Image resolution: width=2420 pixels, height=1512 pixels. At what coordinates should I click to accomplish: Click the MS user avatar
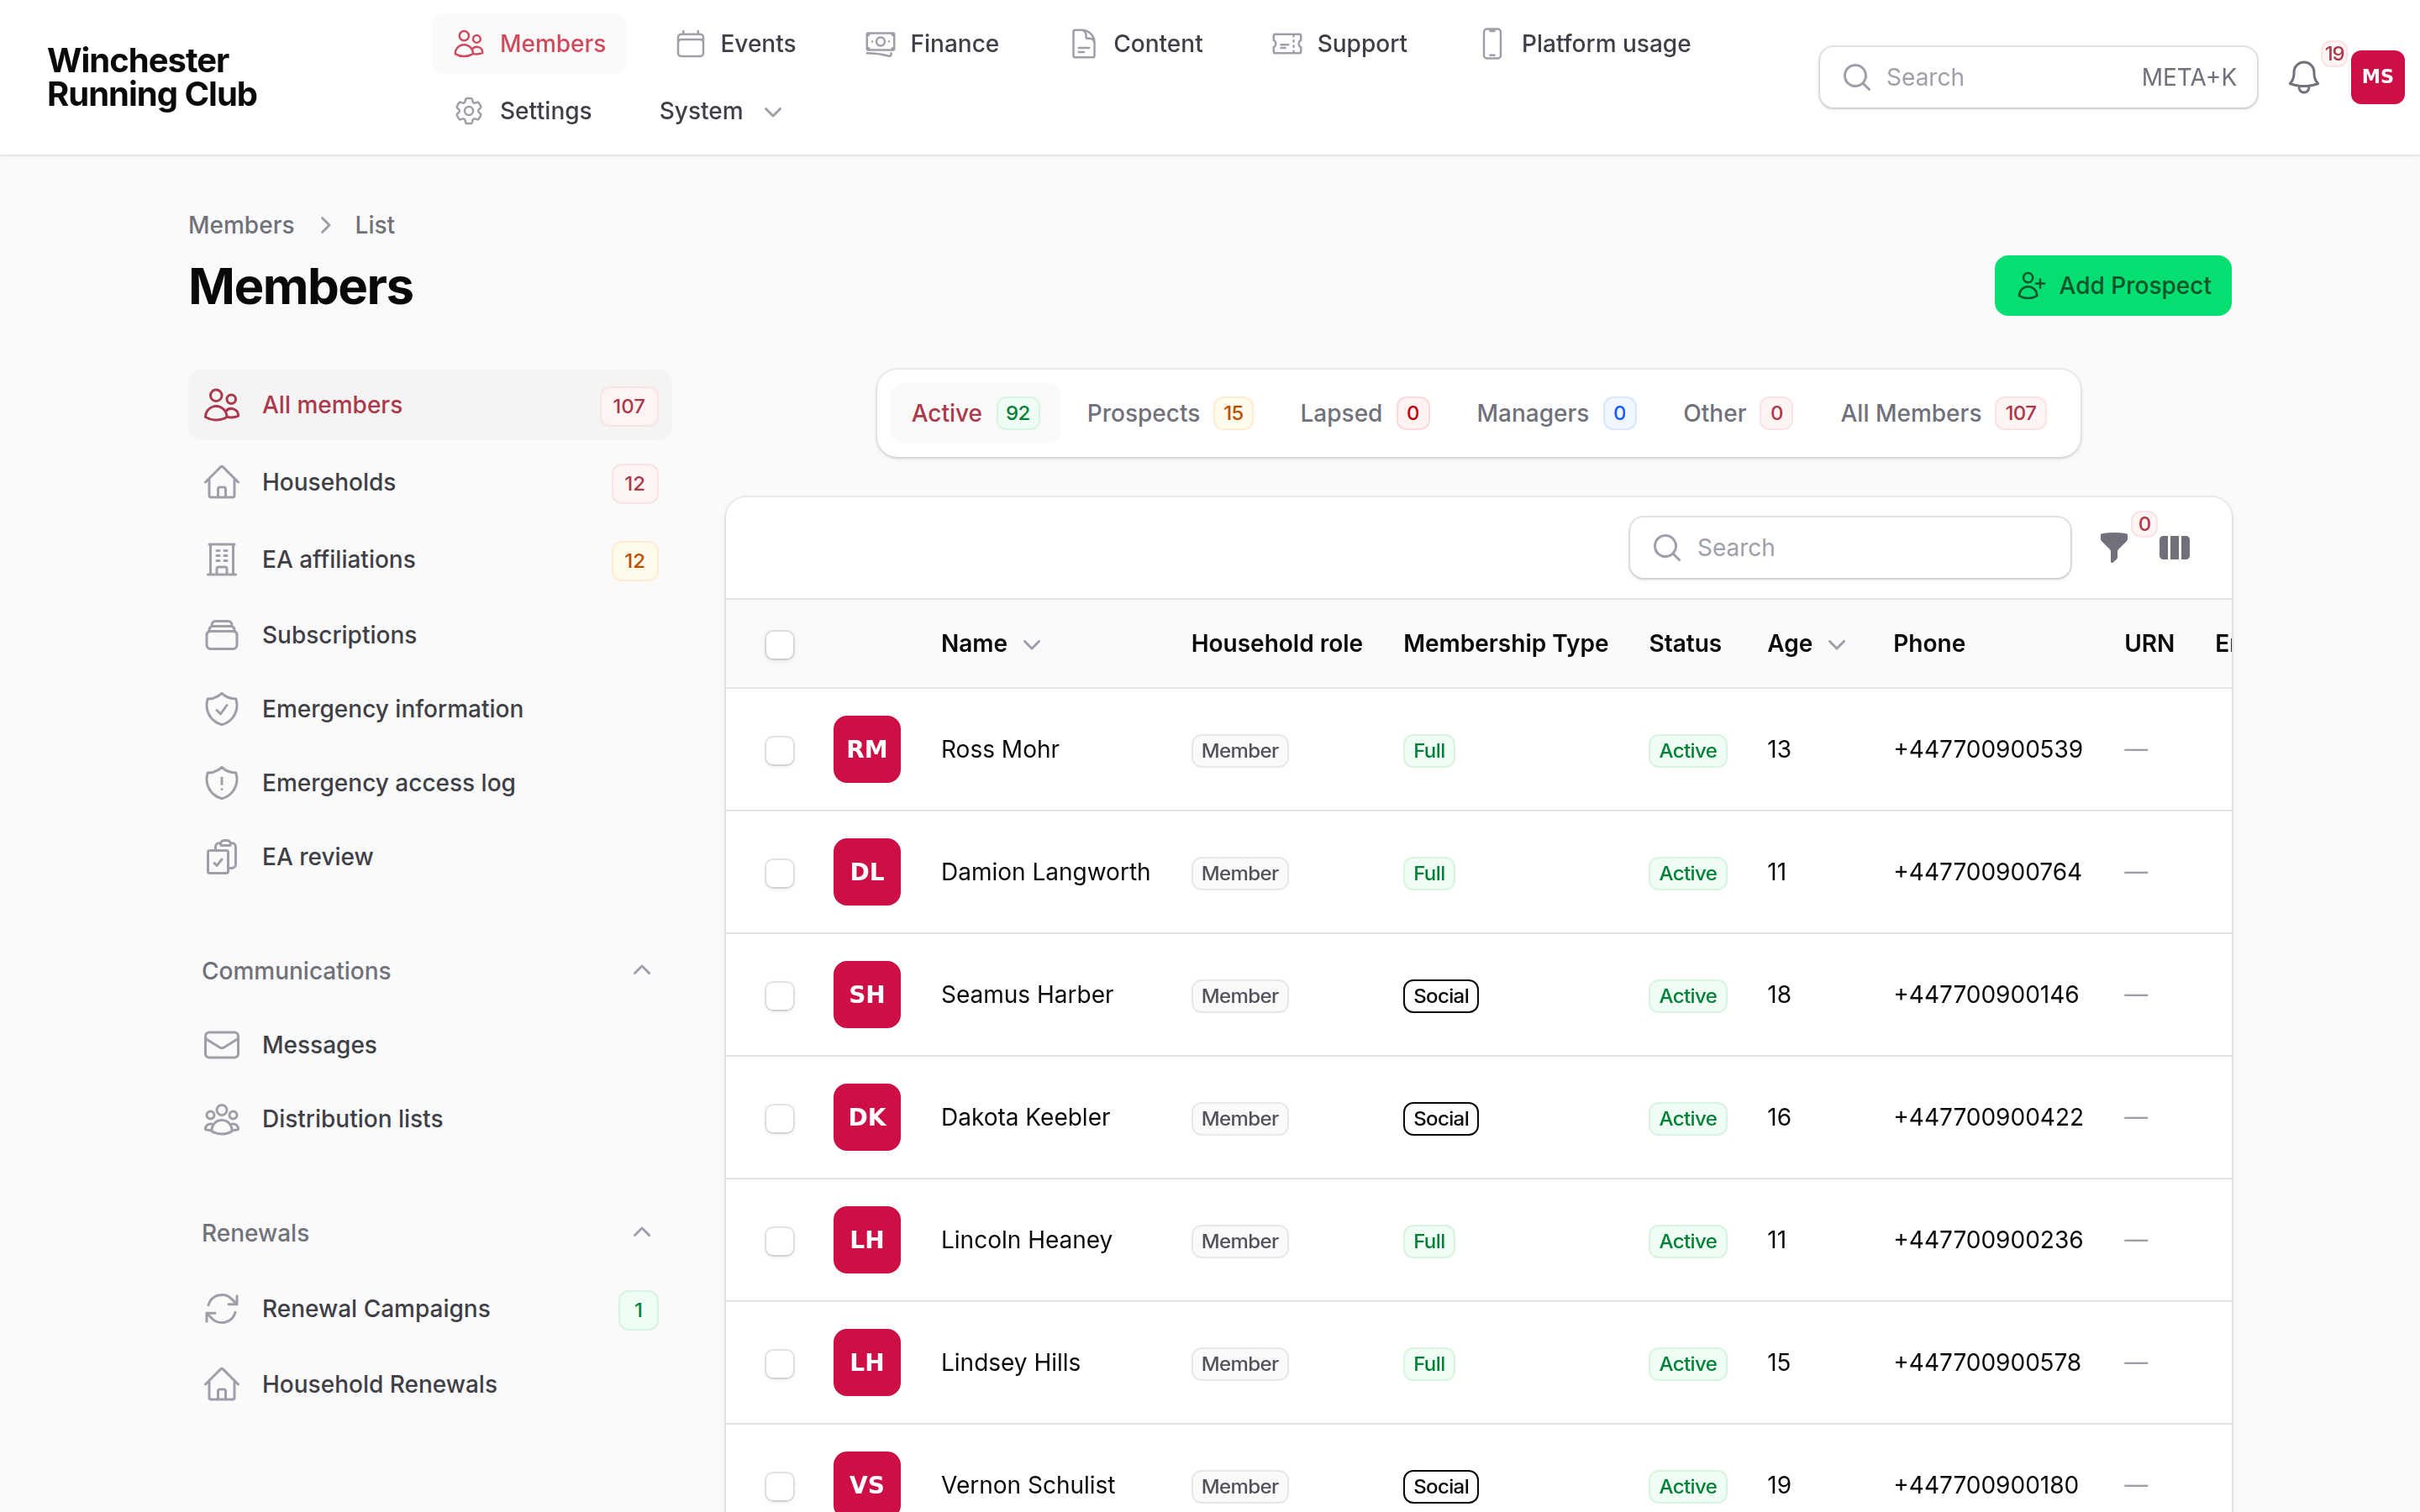click(2377, 77)
